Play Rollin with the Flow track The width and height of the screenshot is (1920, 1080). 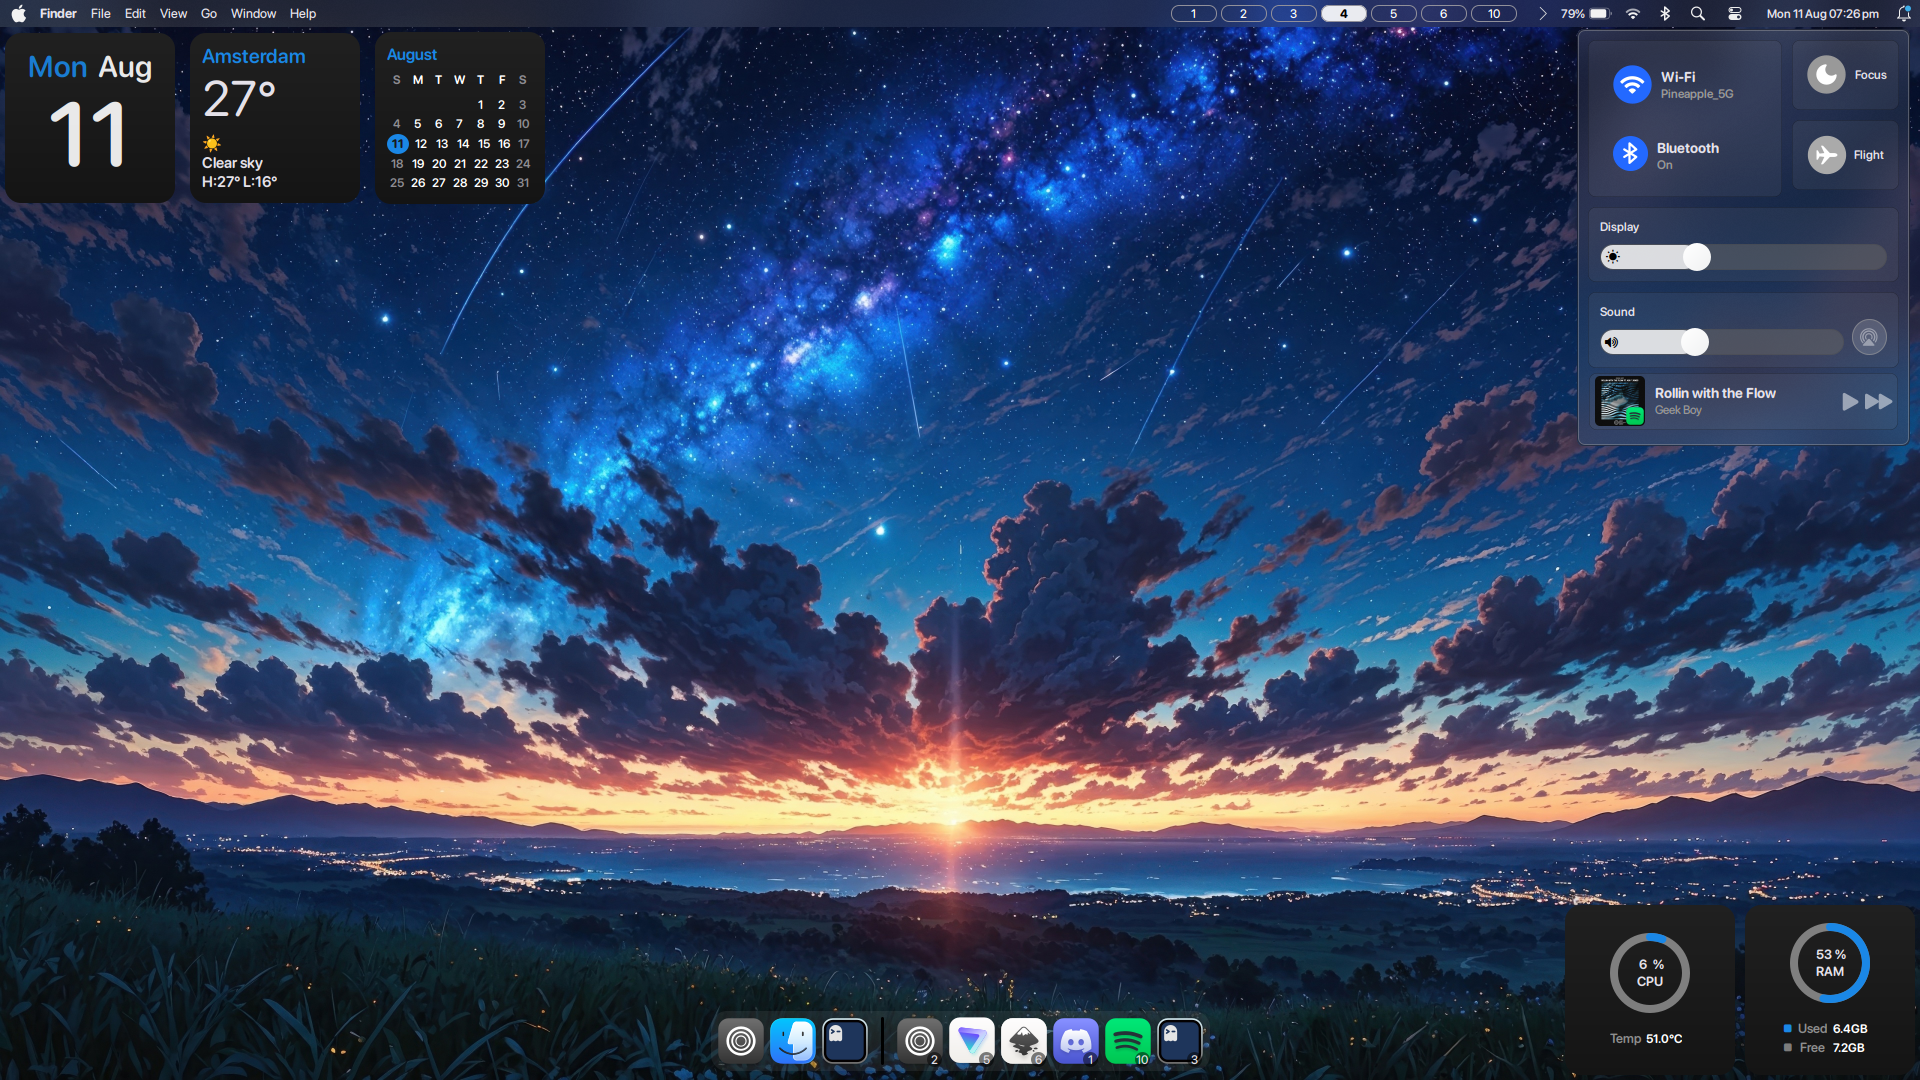[x=1849, y=402]
